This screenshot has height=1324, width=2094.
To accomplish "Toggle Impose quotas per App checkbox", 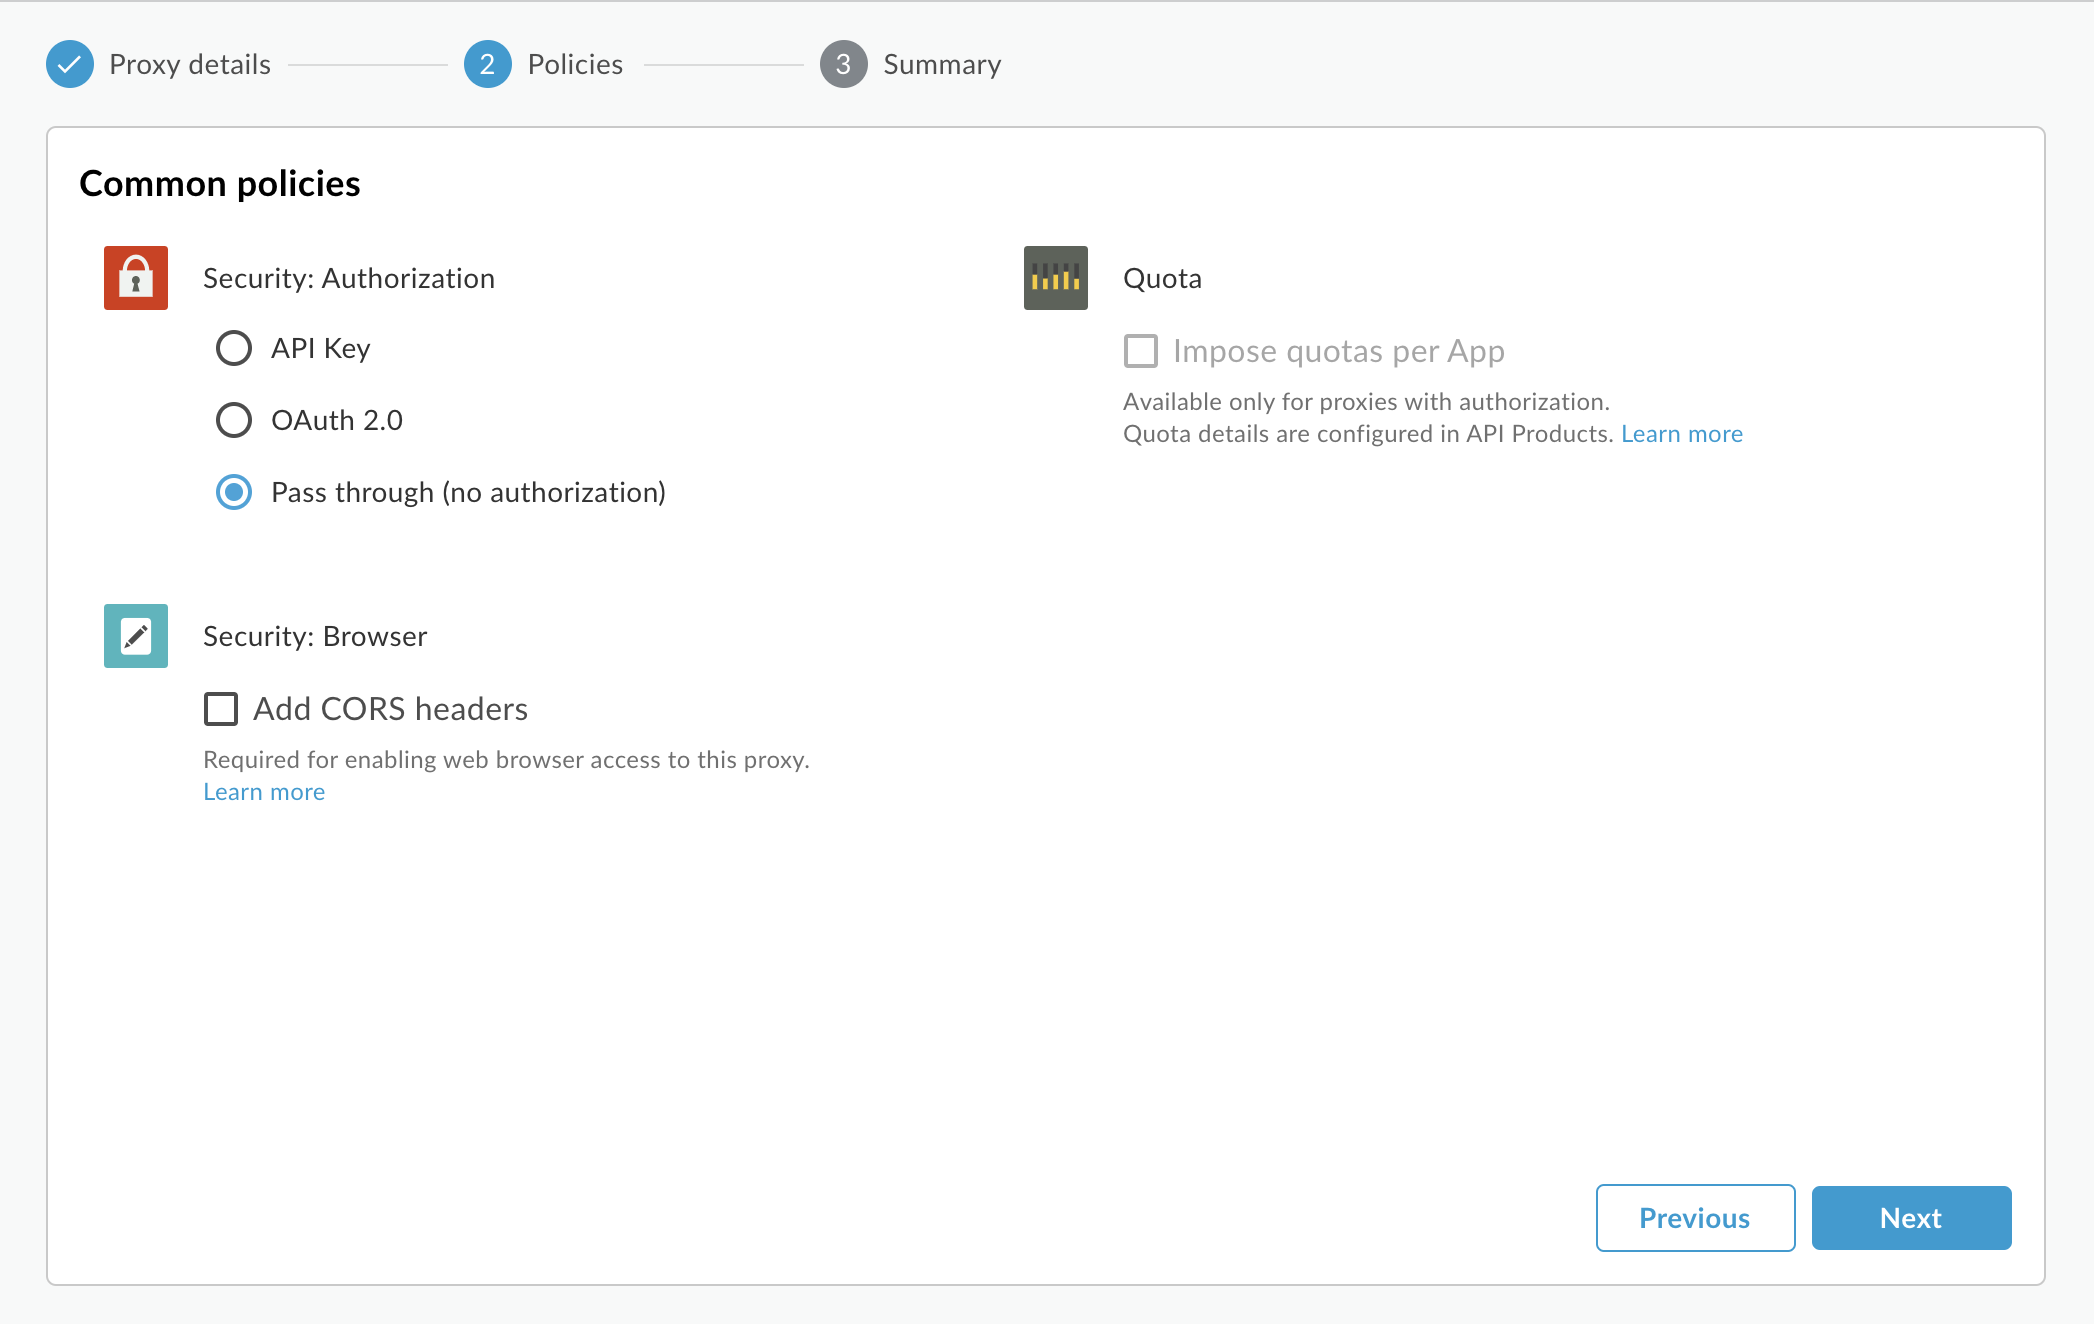I will (x=1141, y=348).
